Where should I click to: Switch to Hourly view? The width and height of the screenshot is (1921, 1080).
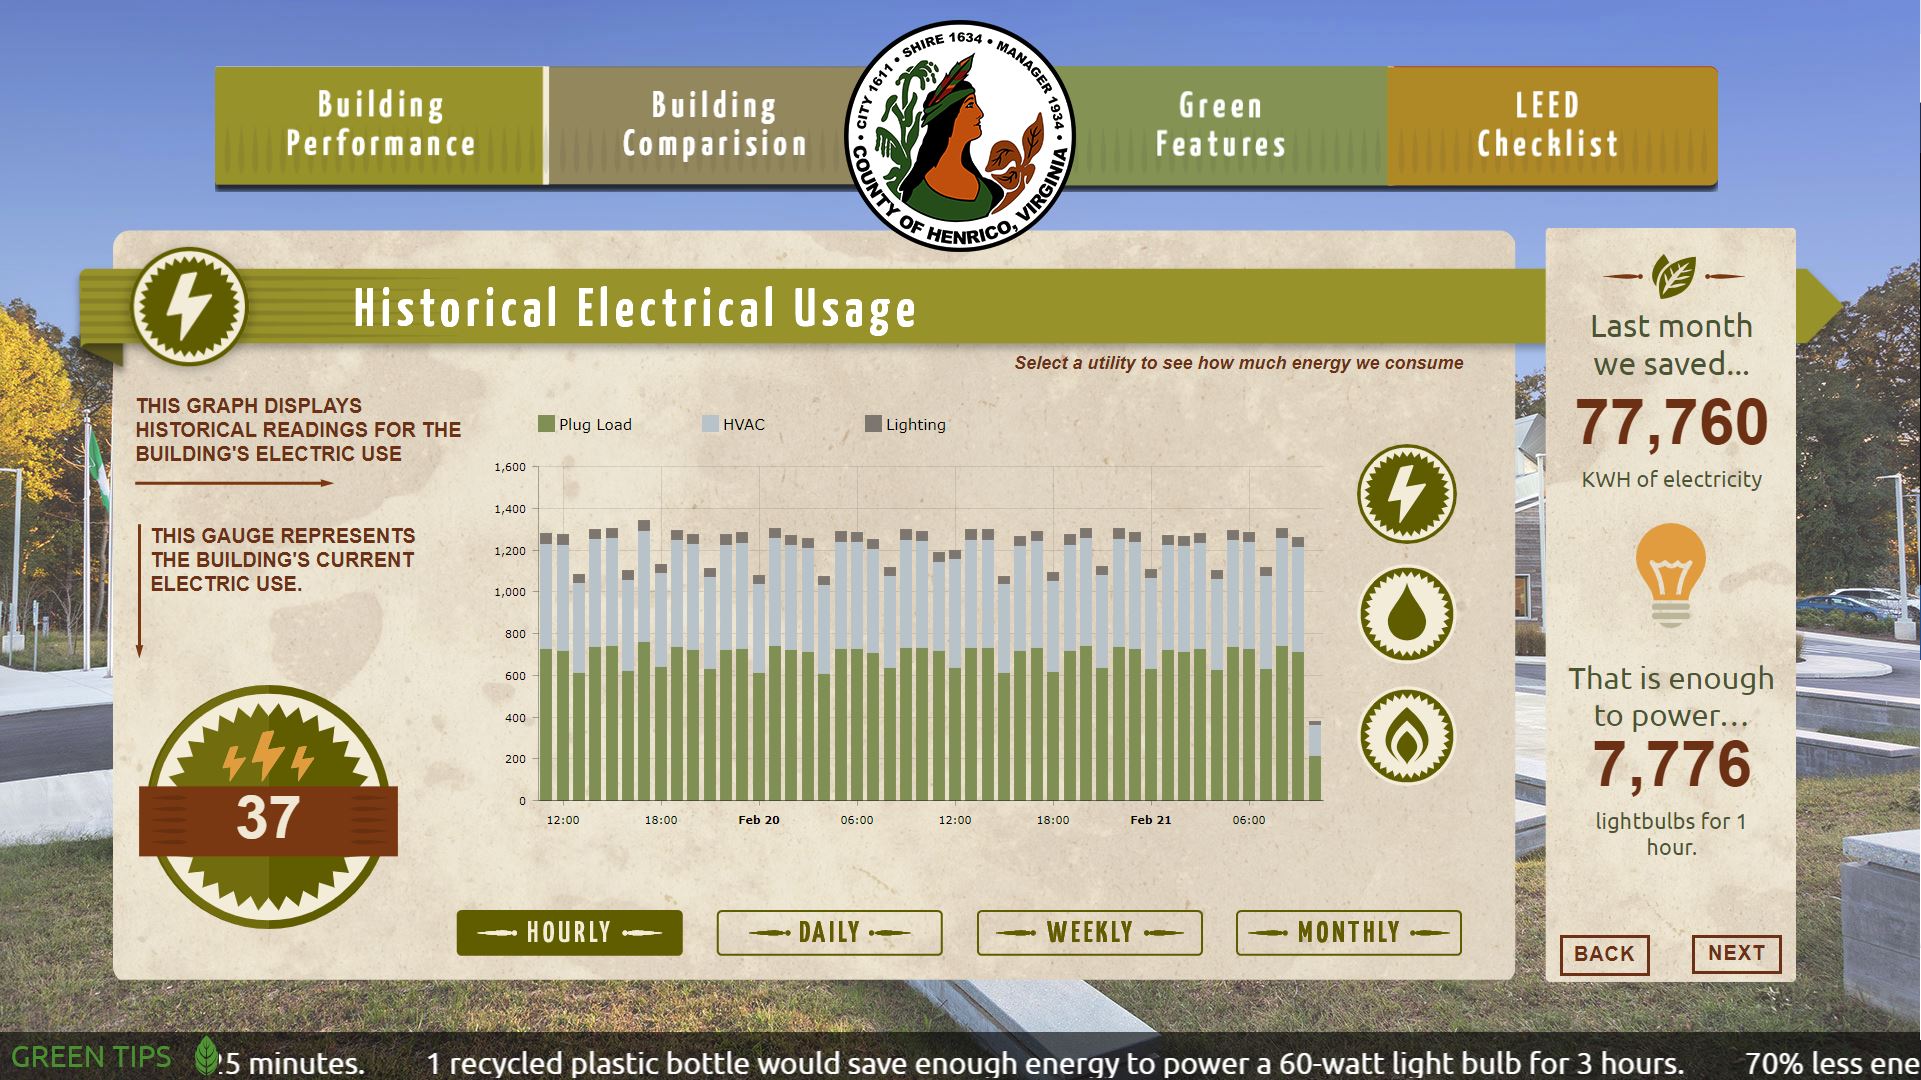click(569, 932)
